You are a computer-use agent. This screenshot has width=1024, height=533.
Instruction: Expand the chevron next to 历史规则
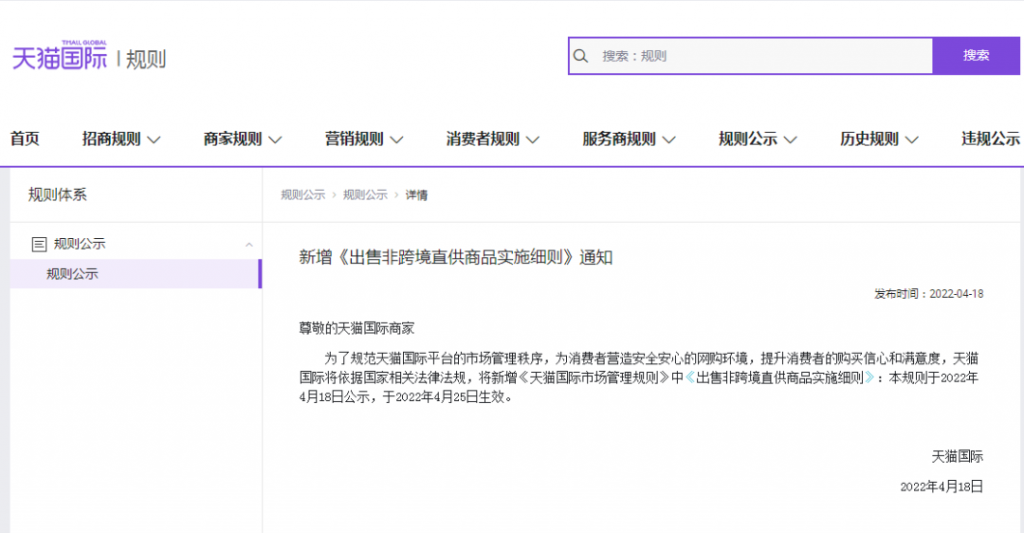(x=912, y=140)
